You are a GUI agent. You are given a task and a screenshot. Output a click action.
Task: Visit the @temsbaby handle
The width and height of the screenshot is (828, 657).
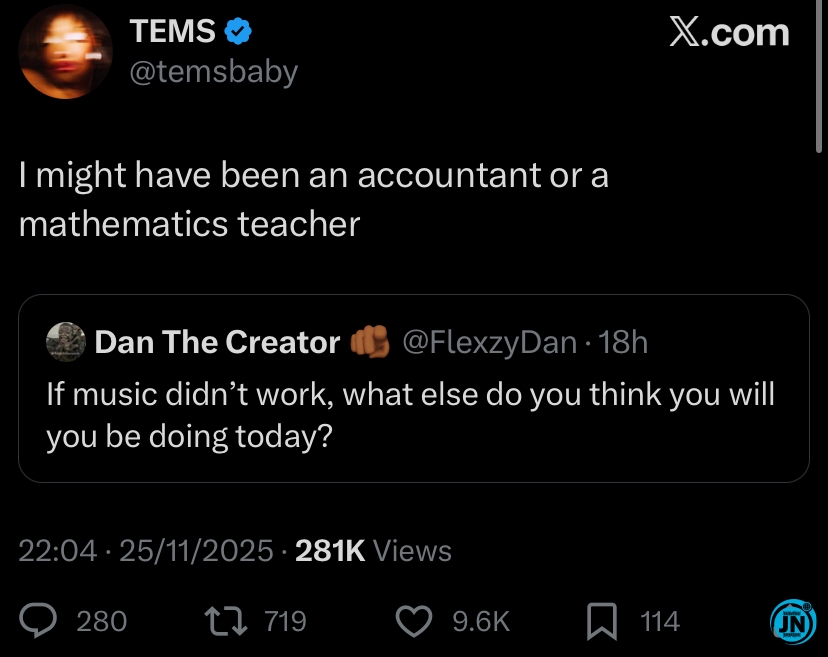(214, 72)
